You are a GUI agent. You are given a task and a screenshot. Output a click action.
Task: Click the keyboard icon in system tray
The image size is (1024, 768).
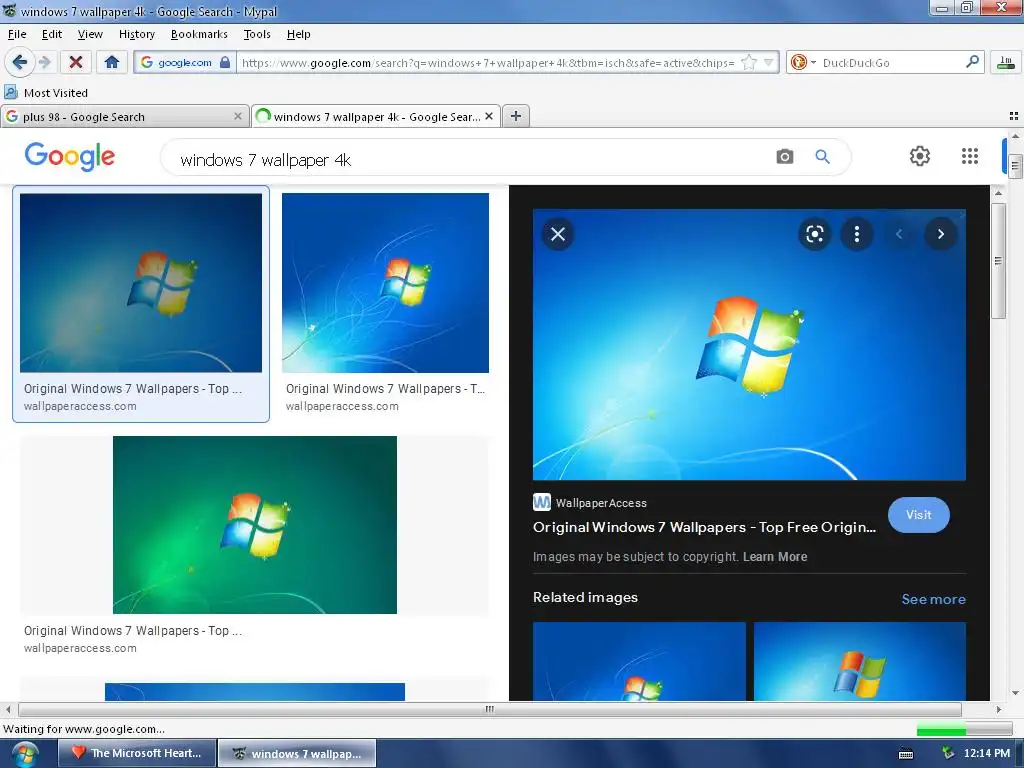(906, 754)
